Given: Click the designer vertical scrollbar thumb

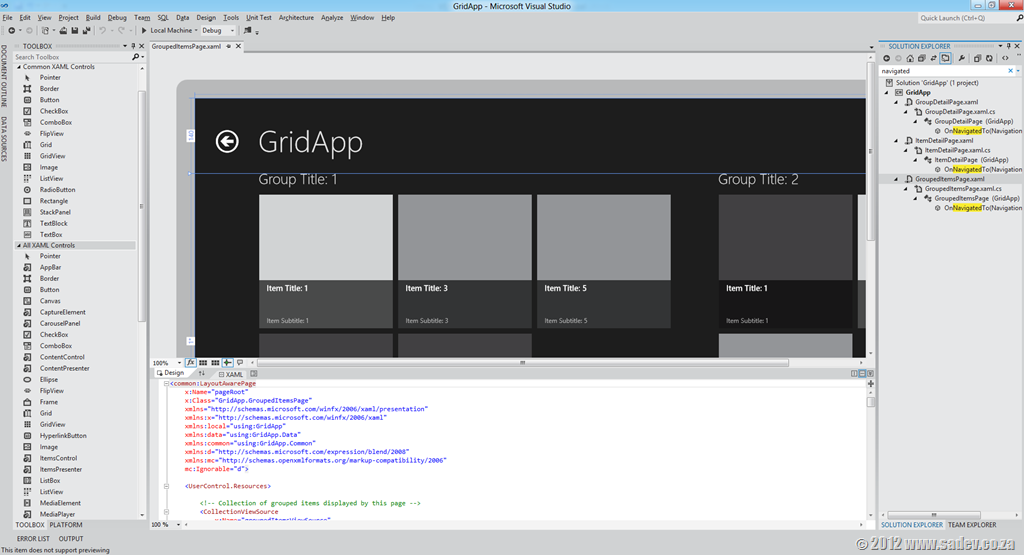Looking at the screenshot, I should click(x=870, y=151).
